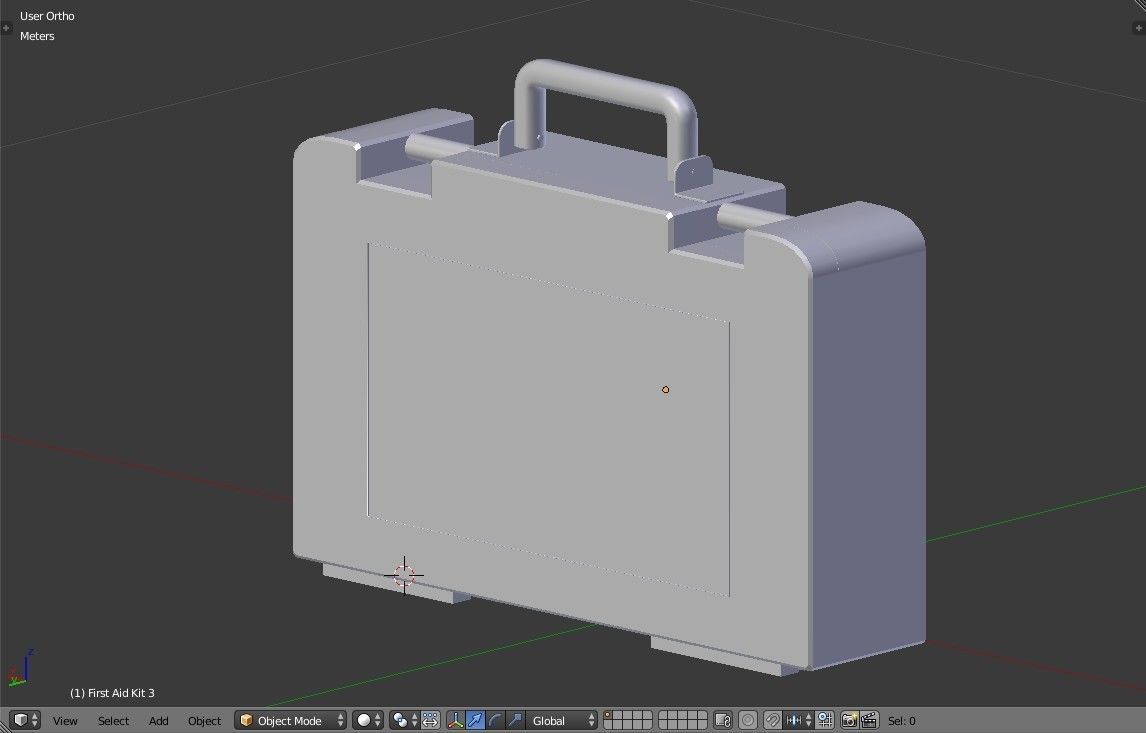Click the proportional editing circle icon
This screenshot has height=733, width=1146.
748,721
